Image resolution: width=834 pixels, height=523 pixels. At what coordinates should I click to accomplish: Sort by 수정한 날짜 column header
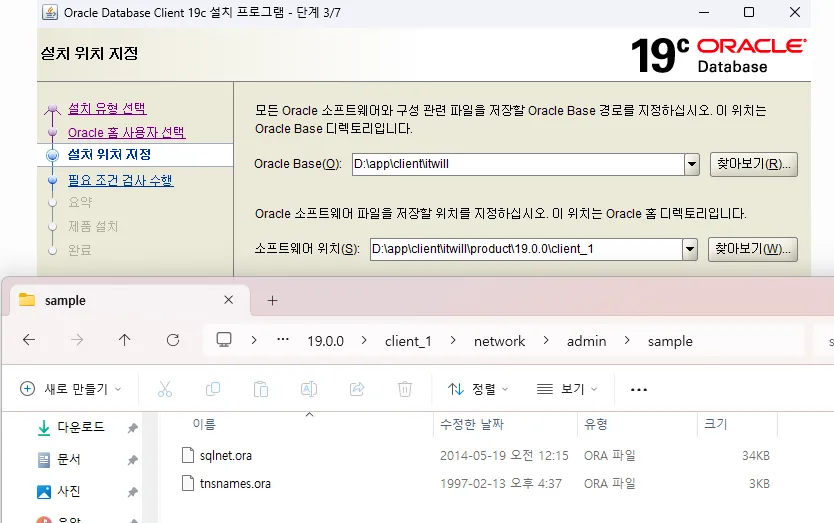472,424
